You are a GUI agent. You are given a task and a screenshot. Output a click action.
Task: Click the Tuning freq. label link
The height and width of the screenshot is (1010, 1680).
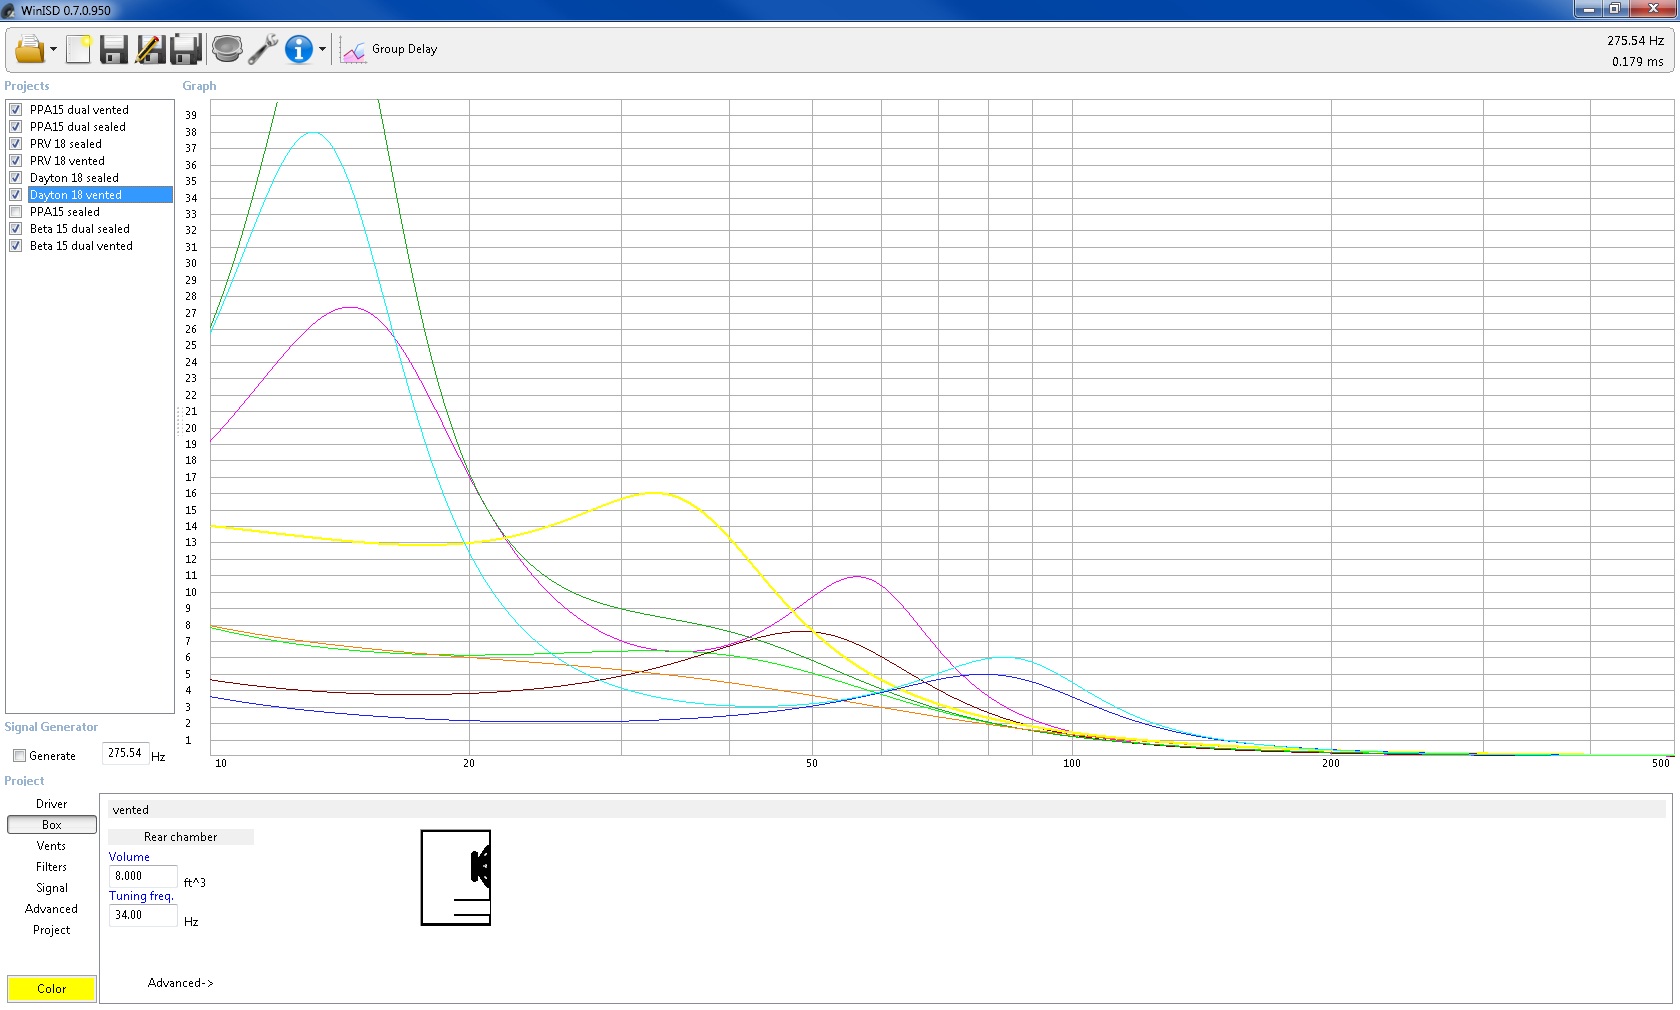141,896
